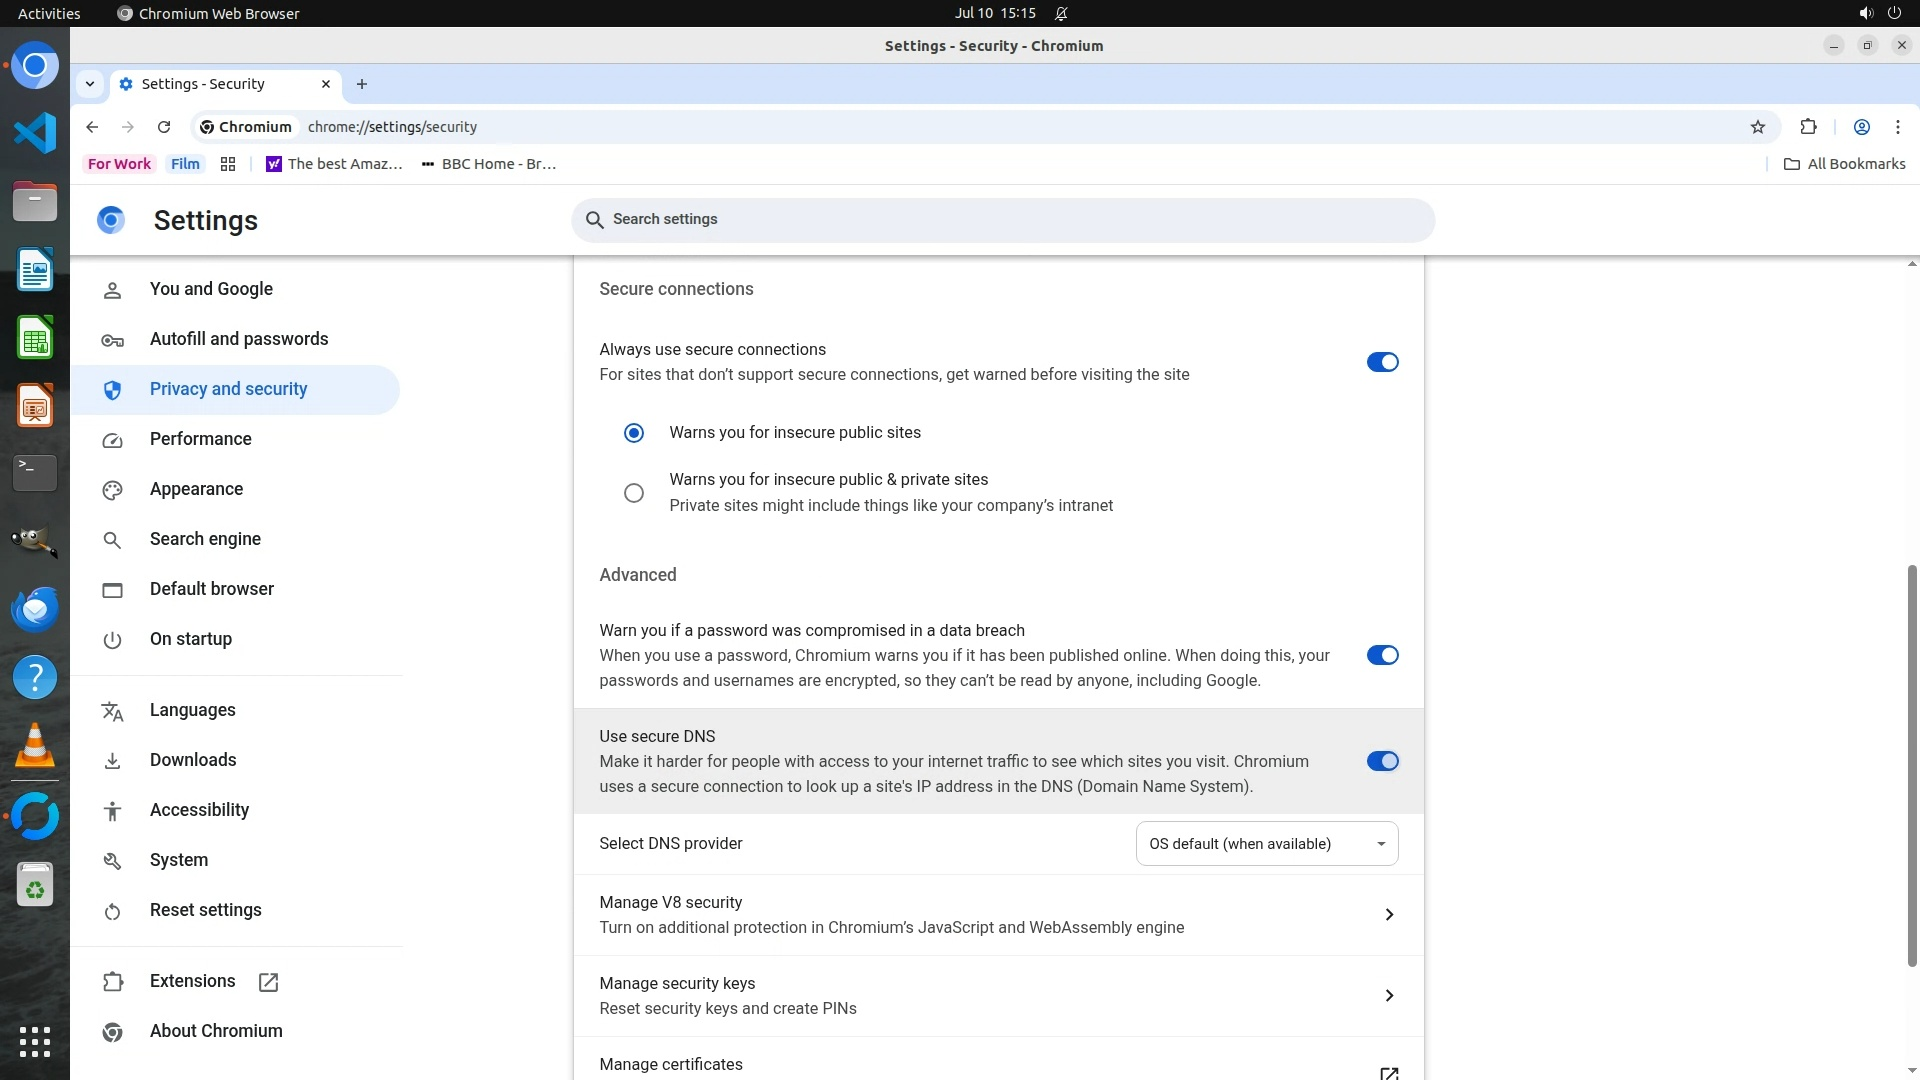Open a new tab with the plus icon
Screen dimensions: 1920x1080
pos(362,84)
